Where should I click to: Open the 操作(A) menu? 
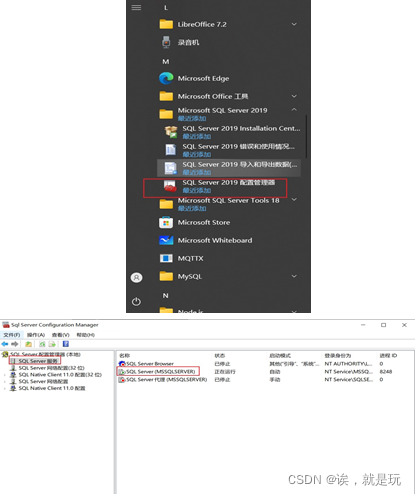36,335
